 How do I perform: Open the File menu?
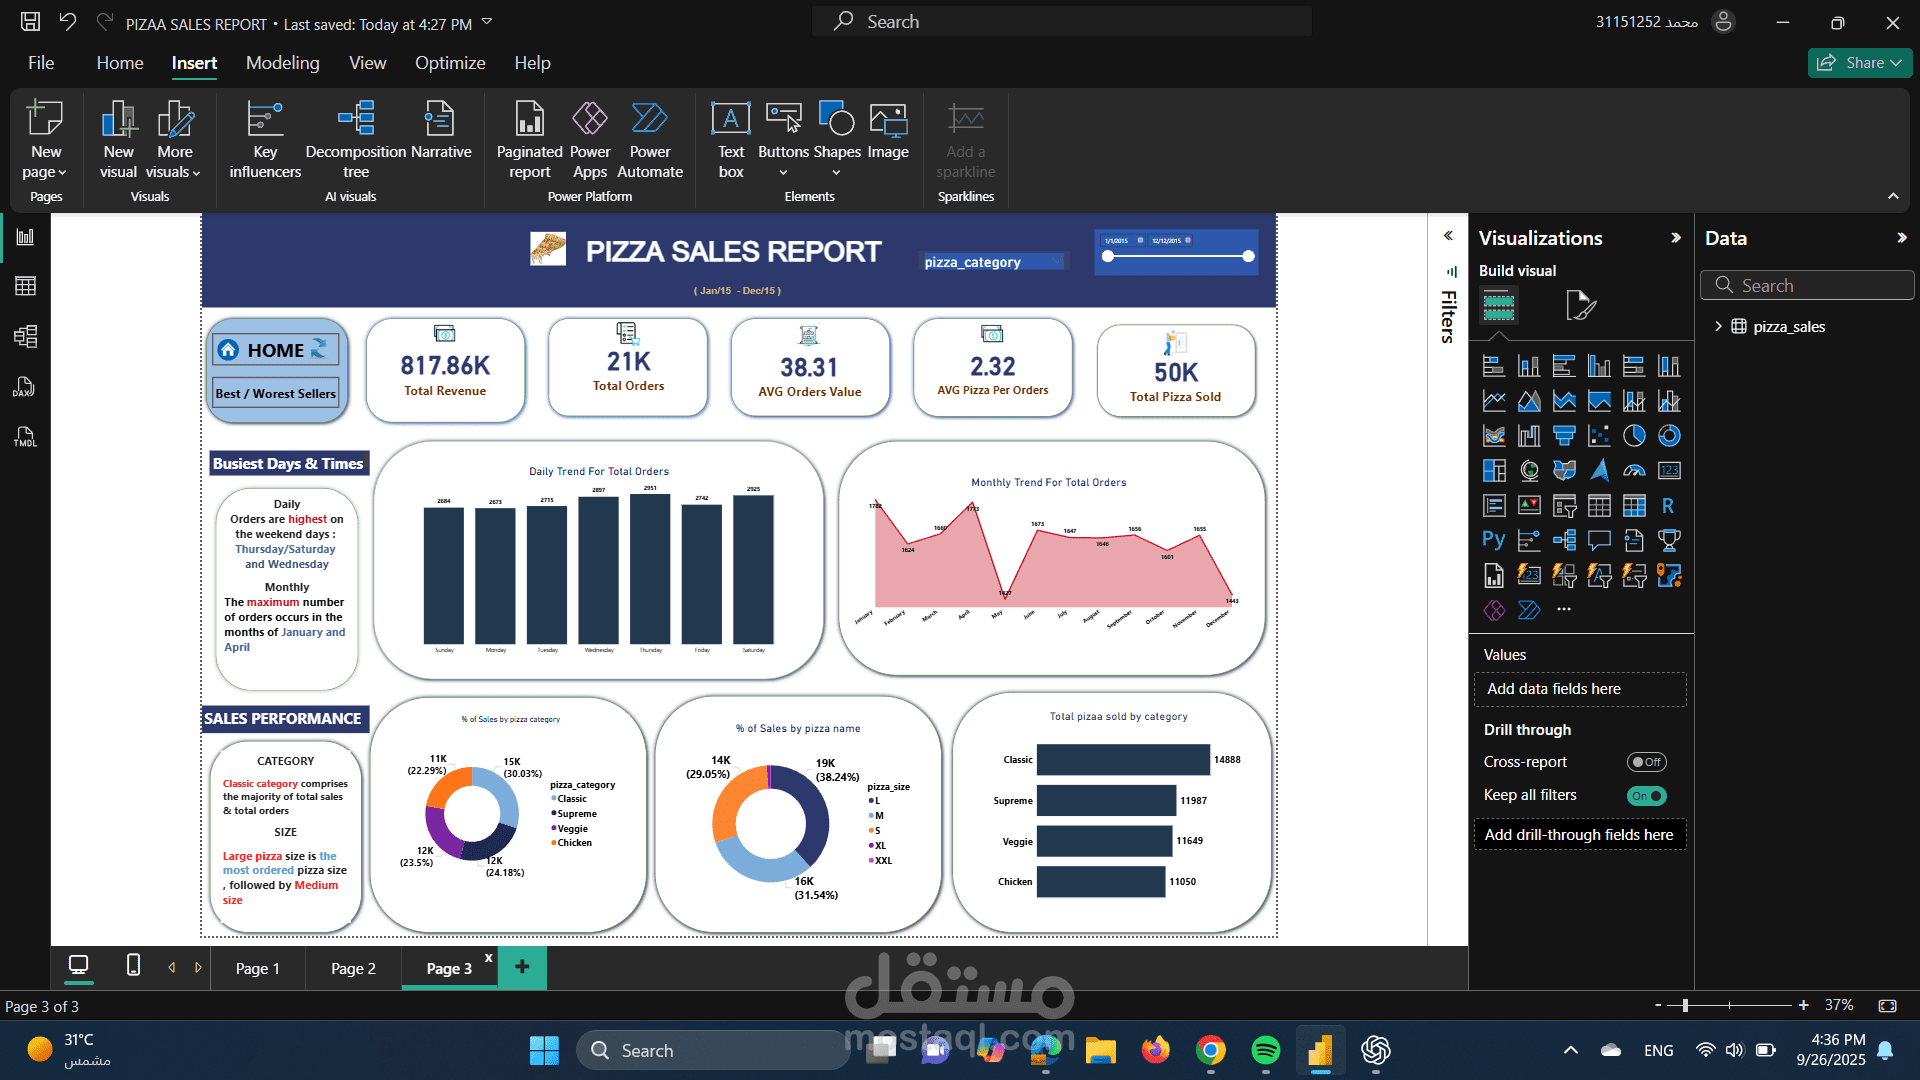click(41, 63)
